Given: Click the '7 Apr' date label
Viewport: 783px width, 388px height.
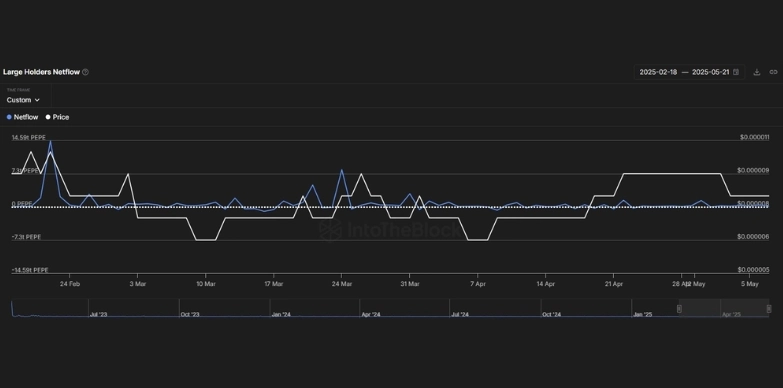Looking at the screenshot, I should click(x=478, y=284).
